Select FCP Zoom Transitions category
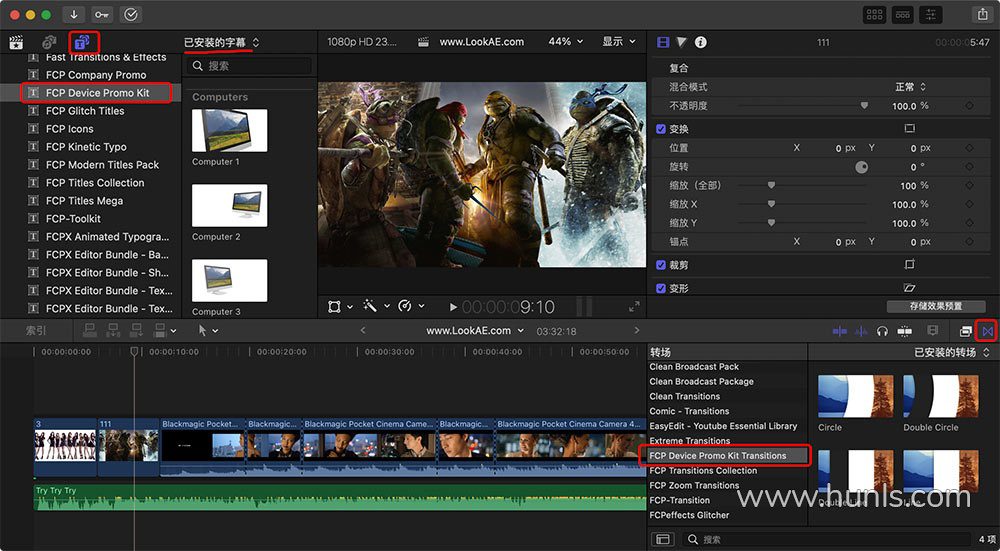 click(694, 485)
